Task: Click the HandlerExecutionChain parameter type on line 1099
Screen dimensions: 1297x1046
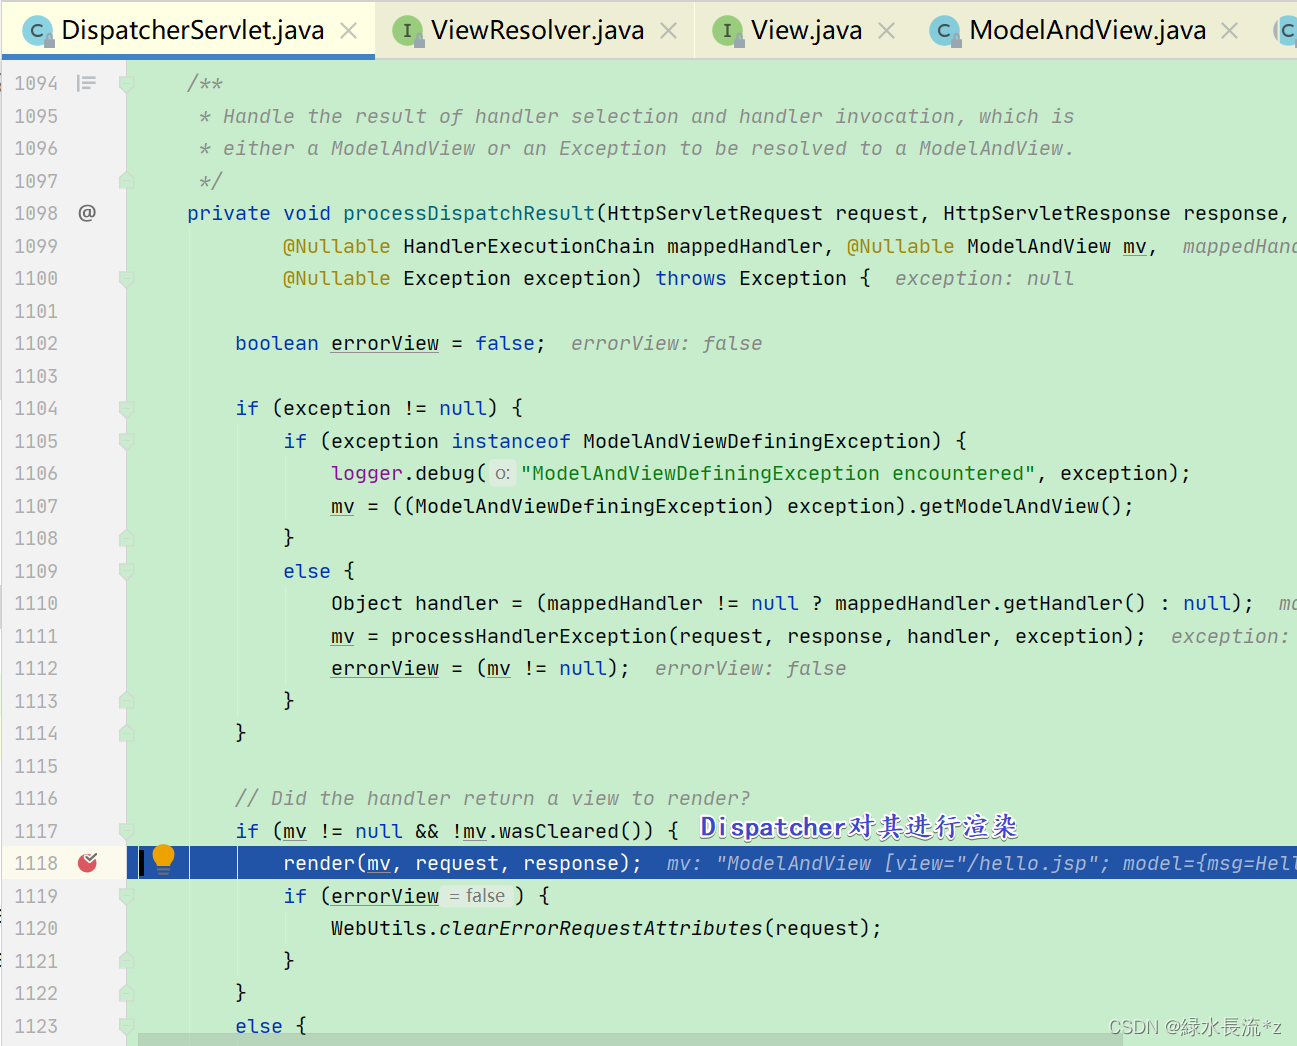Action: pyautogui.click(x=529, y=246)
